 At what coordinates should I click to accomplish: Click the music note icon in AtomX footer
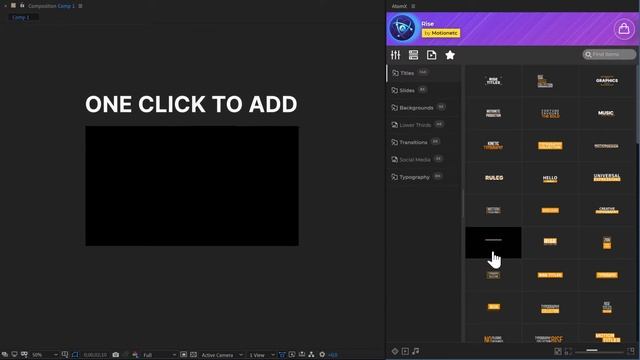pos(416,351)
